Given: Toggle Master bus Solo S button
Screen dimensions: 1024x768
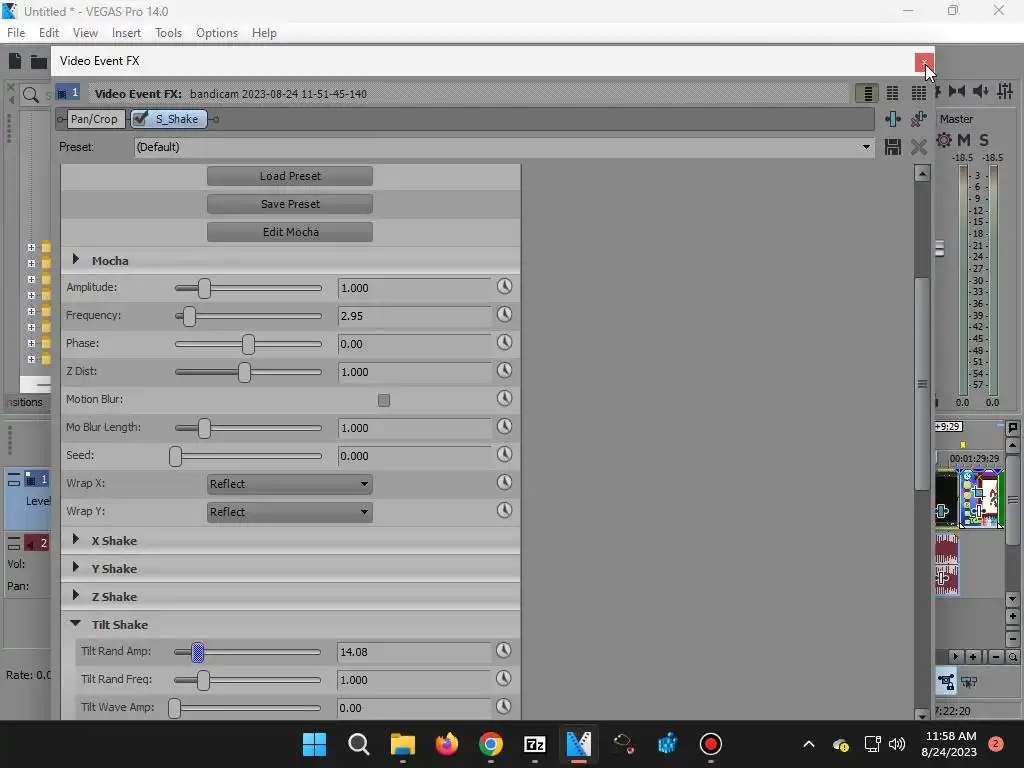Looking at the screenshot, I should click(x=984, y=140).
